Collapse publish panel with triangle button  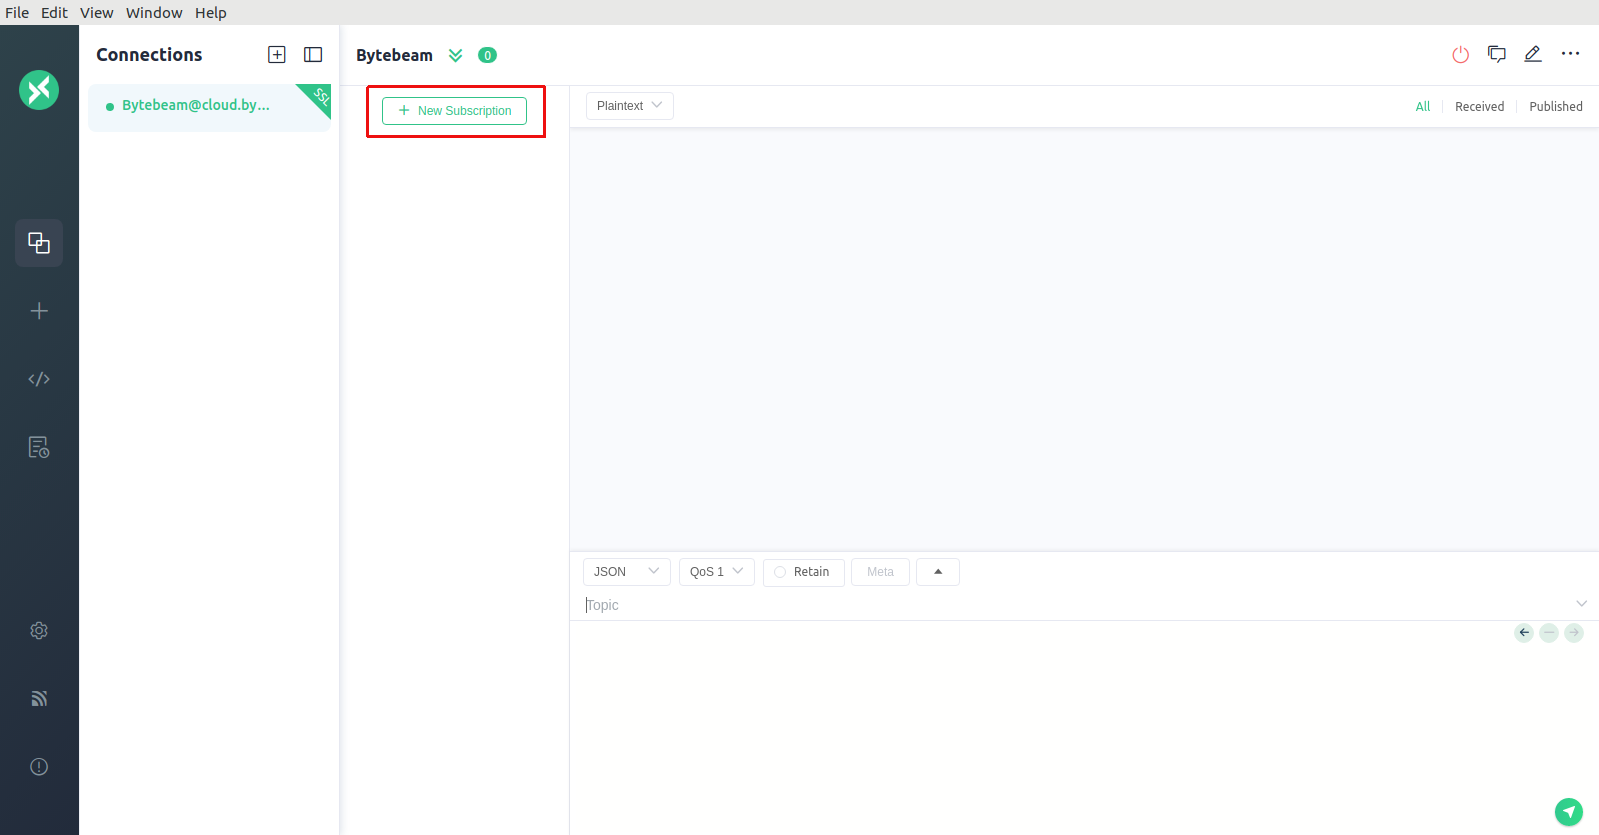tap(938, 572)
